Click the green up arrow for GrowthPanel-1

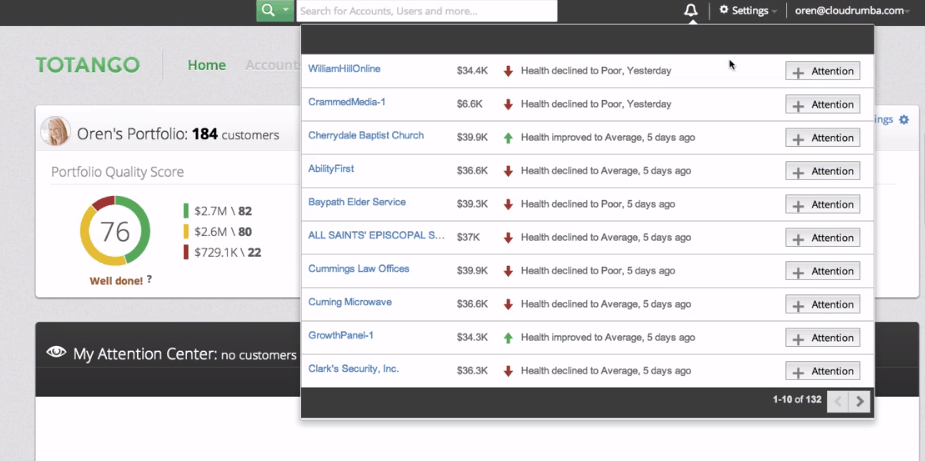pyautogui.click(x=508, y=338)
